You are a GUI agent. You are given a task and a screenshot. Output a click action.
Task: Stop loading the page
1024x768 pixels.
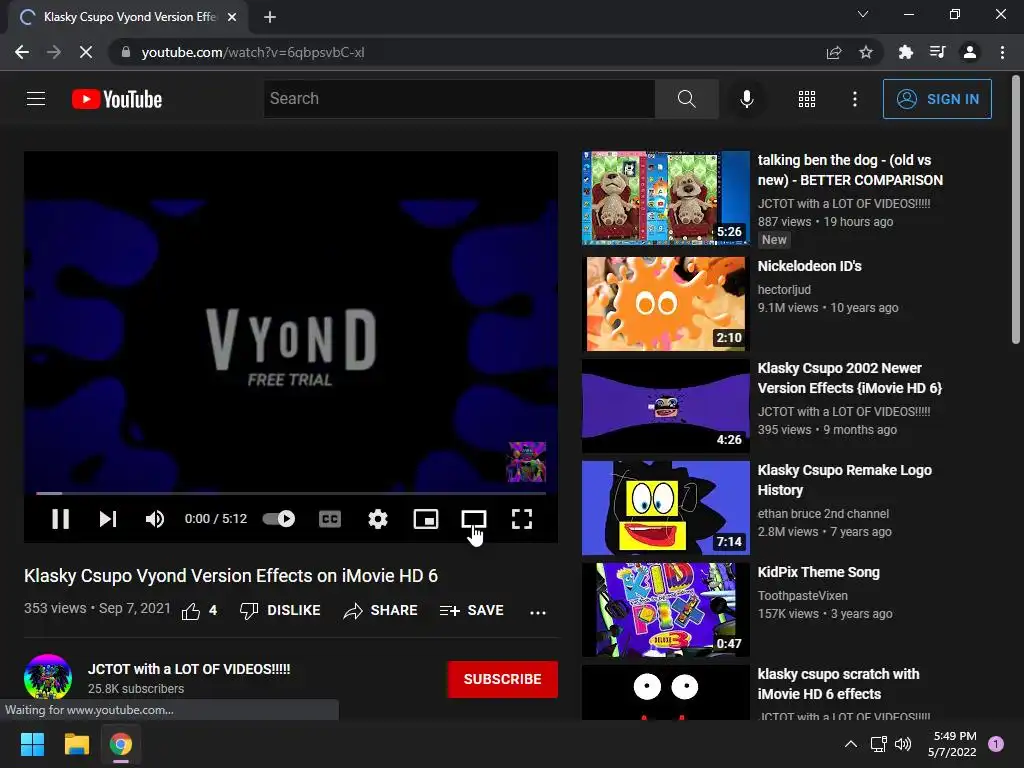[x=86, y=52]
